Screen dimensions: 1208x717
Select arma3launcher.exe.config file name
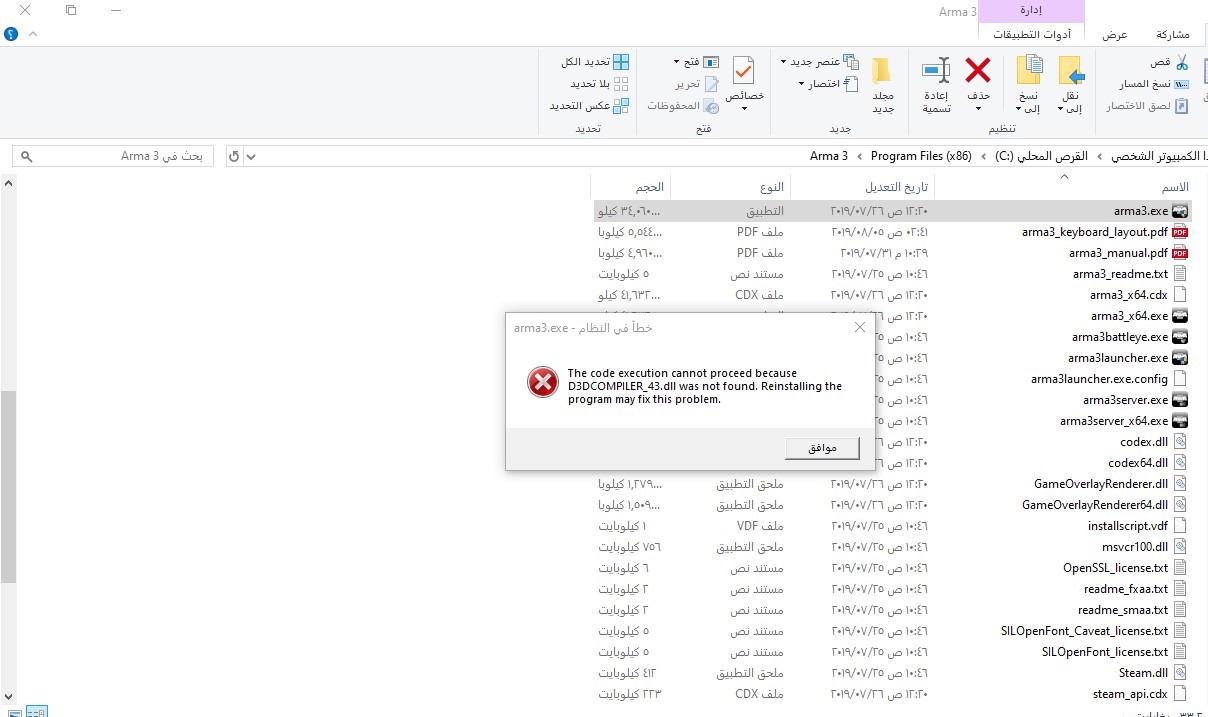point(1099,379)
